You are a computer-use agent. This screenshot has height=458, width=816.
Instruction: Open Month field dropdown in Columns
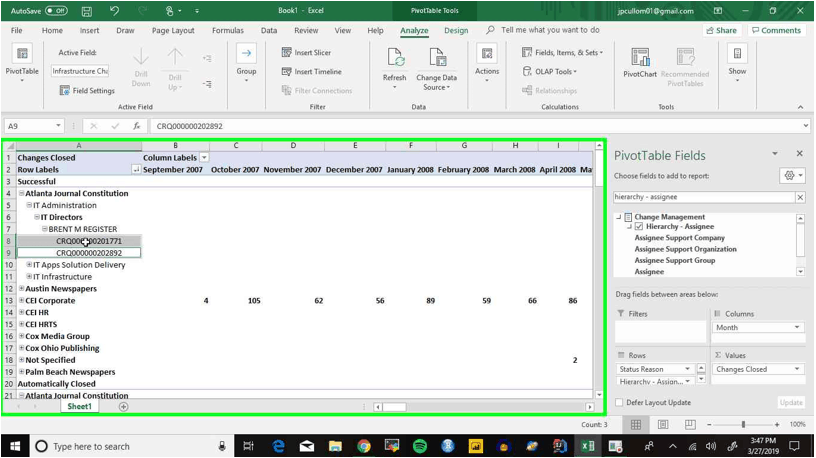(797, 327)
